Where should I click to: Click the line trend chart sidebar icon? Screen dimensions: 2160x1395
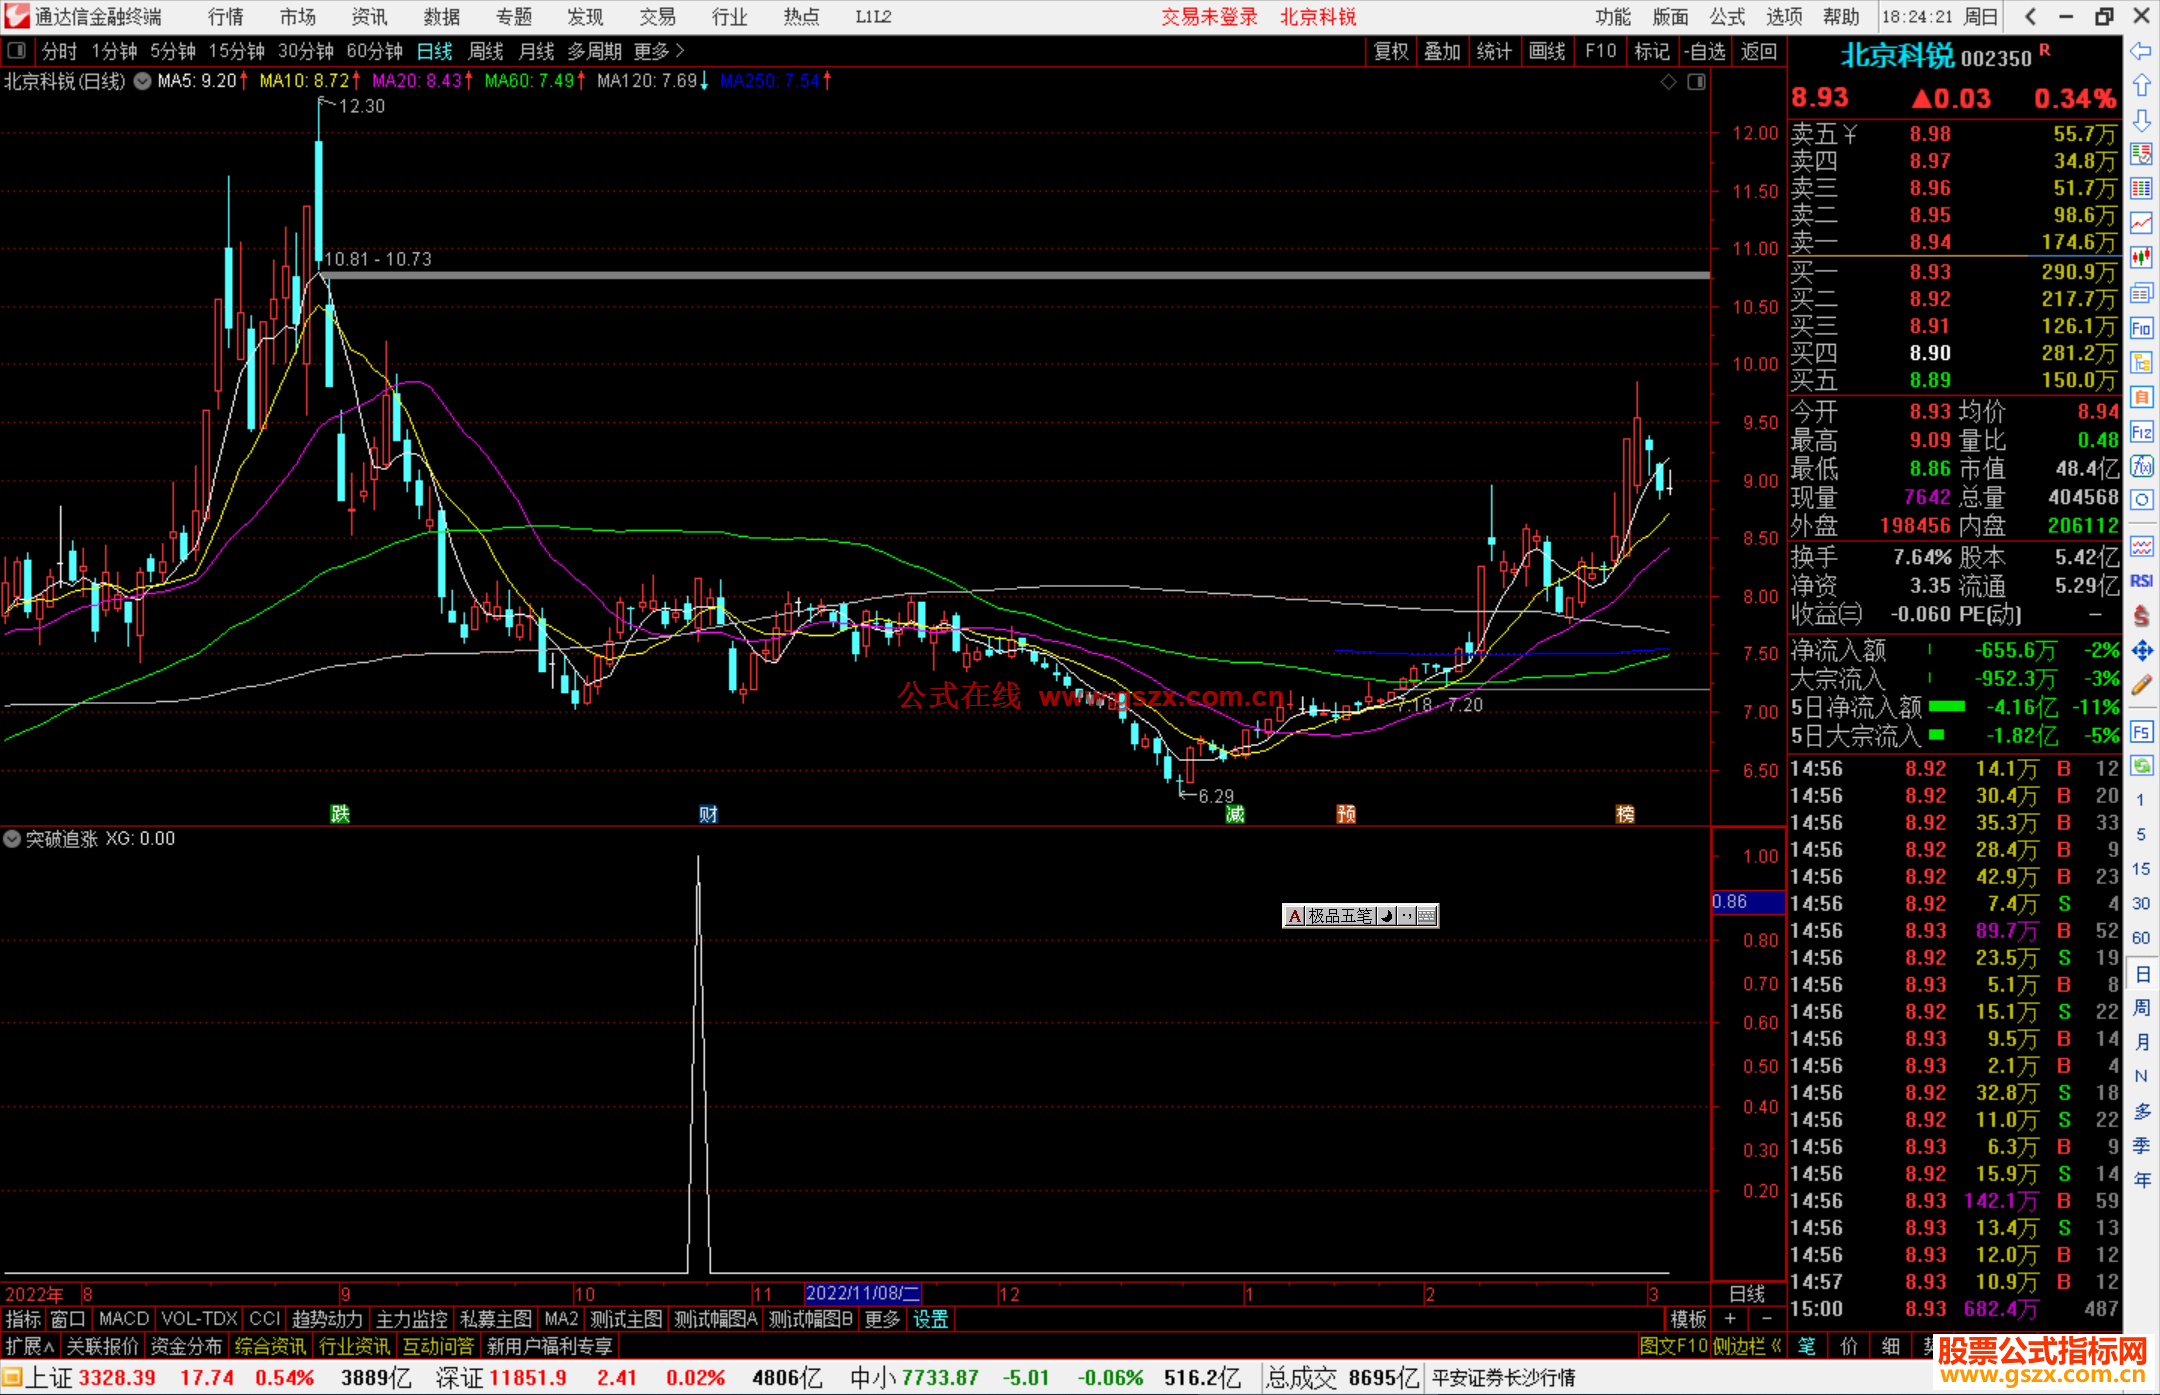click(x=2141, y=223)
